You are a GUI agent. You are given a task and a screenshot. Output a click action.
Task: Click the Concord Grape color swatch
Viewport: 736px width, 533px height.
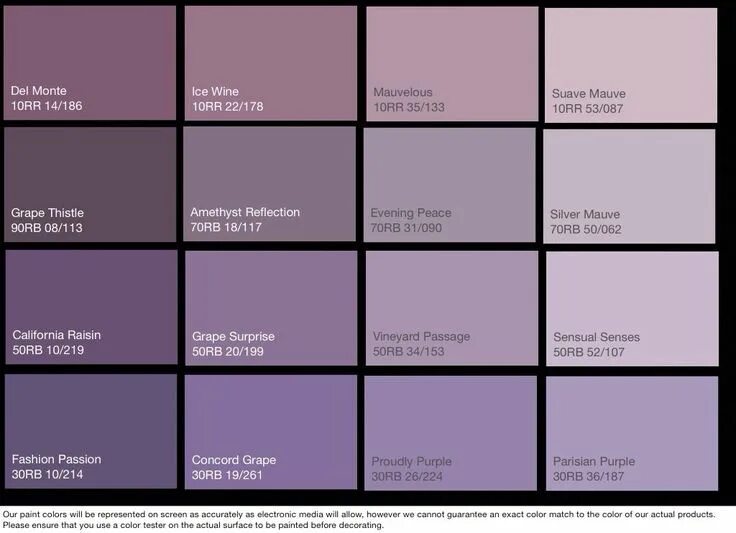(x=271, y=432)
